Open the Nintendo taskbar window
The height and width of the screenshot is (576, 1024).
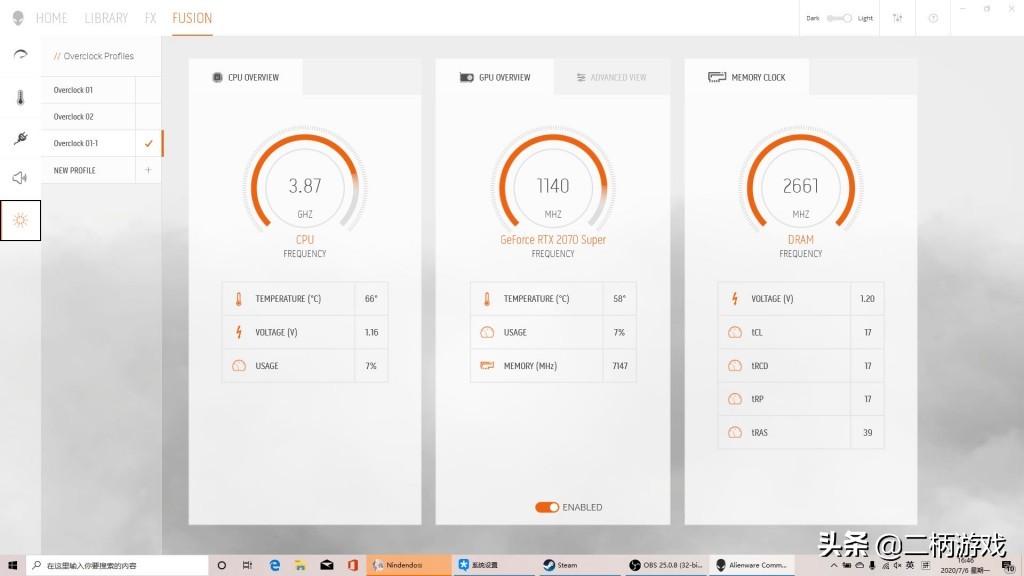pyautogui.click(x=410, y=565)
